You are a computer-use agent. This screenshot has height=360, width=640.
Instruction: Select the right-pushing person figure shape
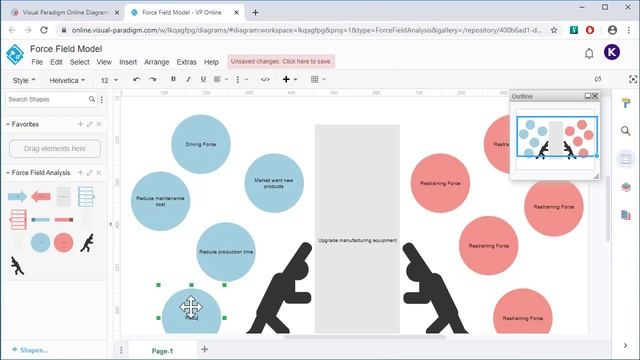87,243
